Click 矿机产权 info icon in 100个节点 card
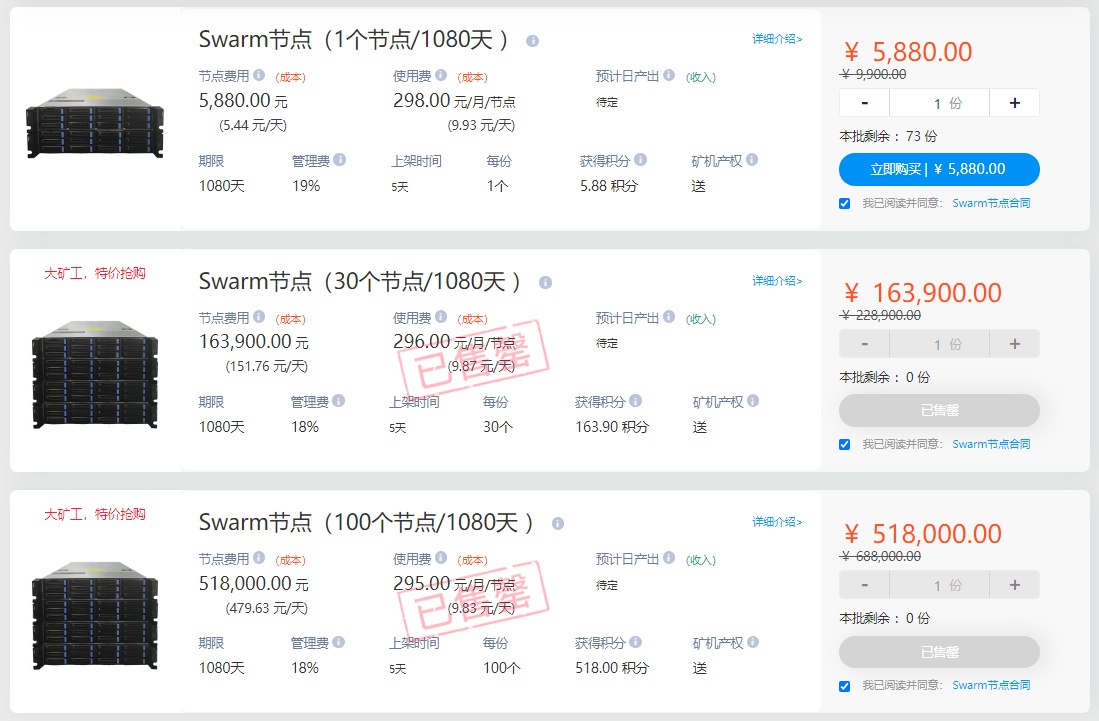The height and width of the screenshot is (721, 1099). click(x=753, y=642)
